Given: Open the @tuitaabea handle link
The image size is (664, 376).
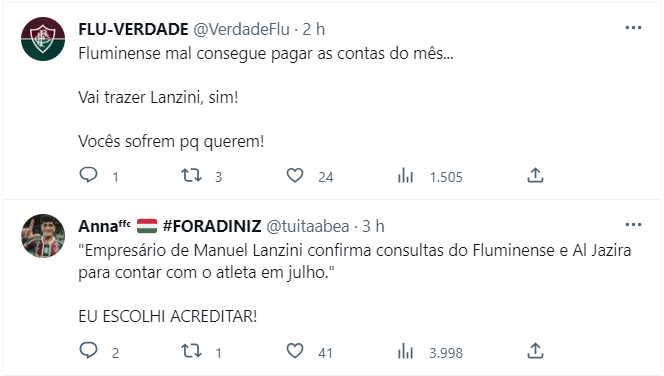Looking at the screenshot, I should 307,227.
